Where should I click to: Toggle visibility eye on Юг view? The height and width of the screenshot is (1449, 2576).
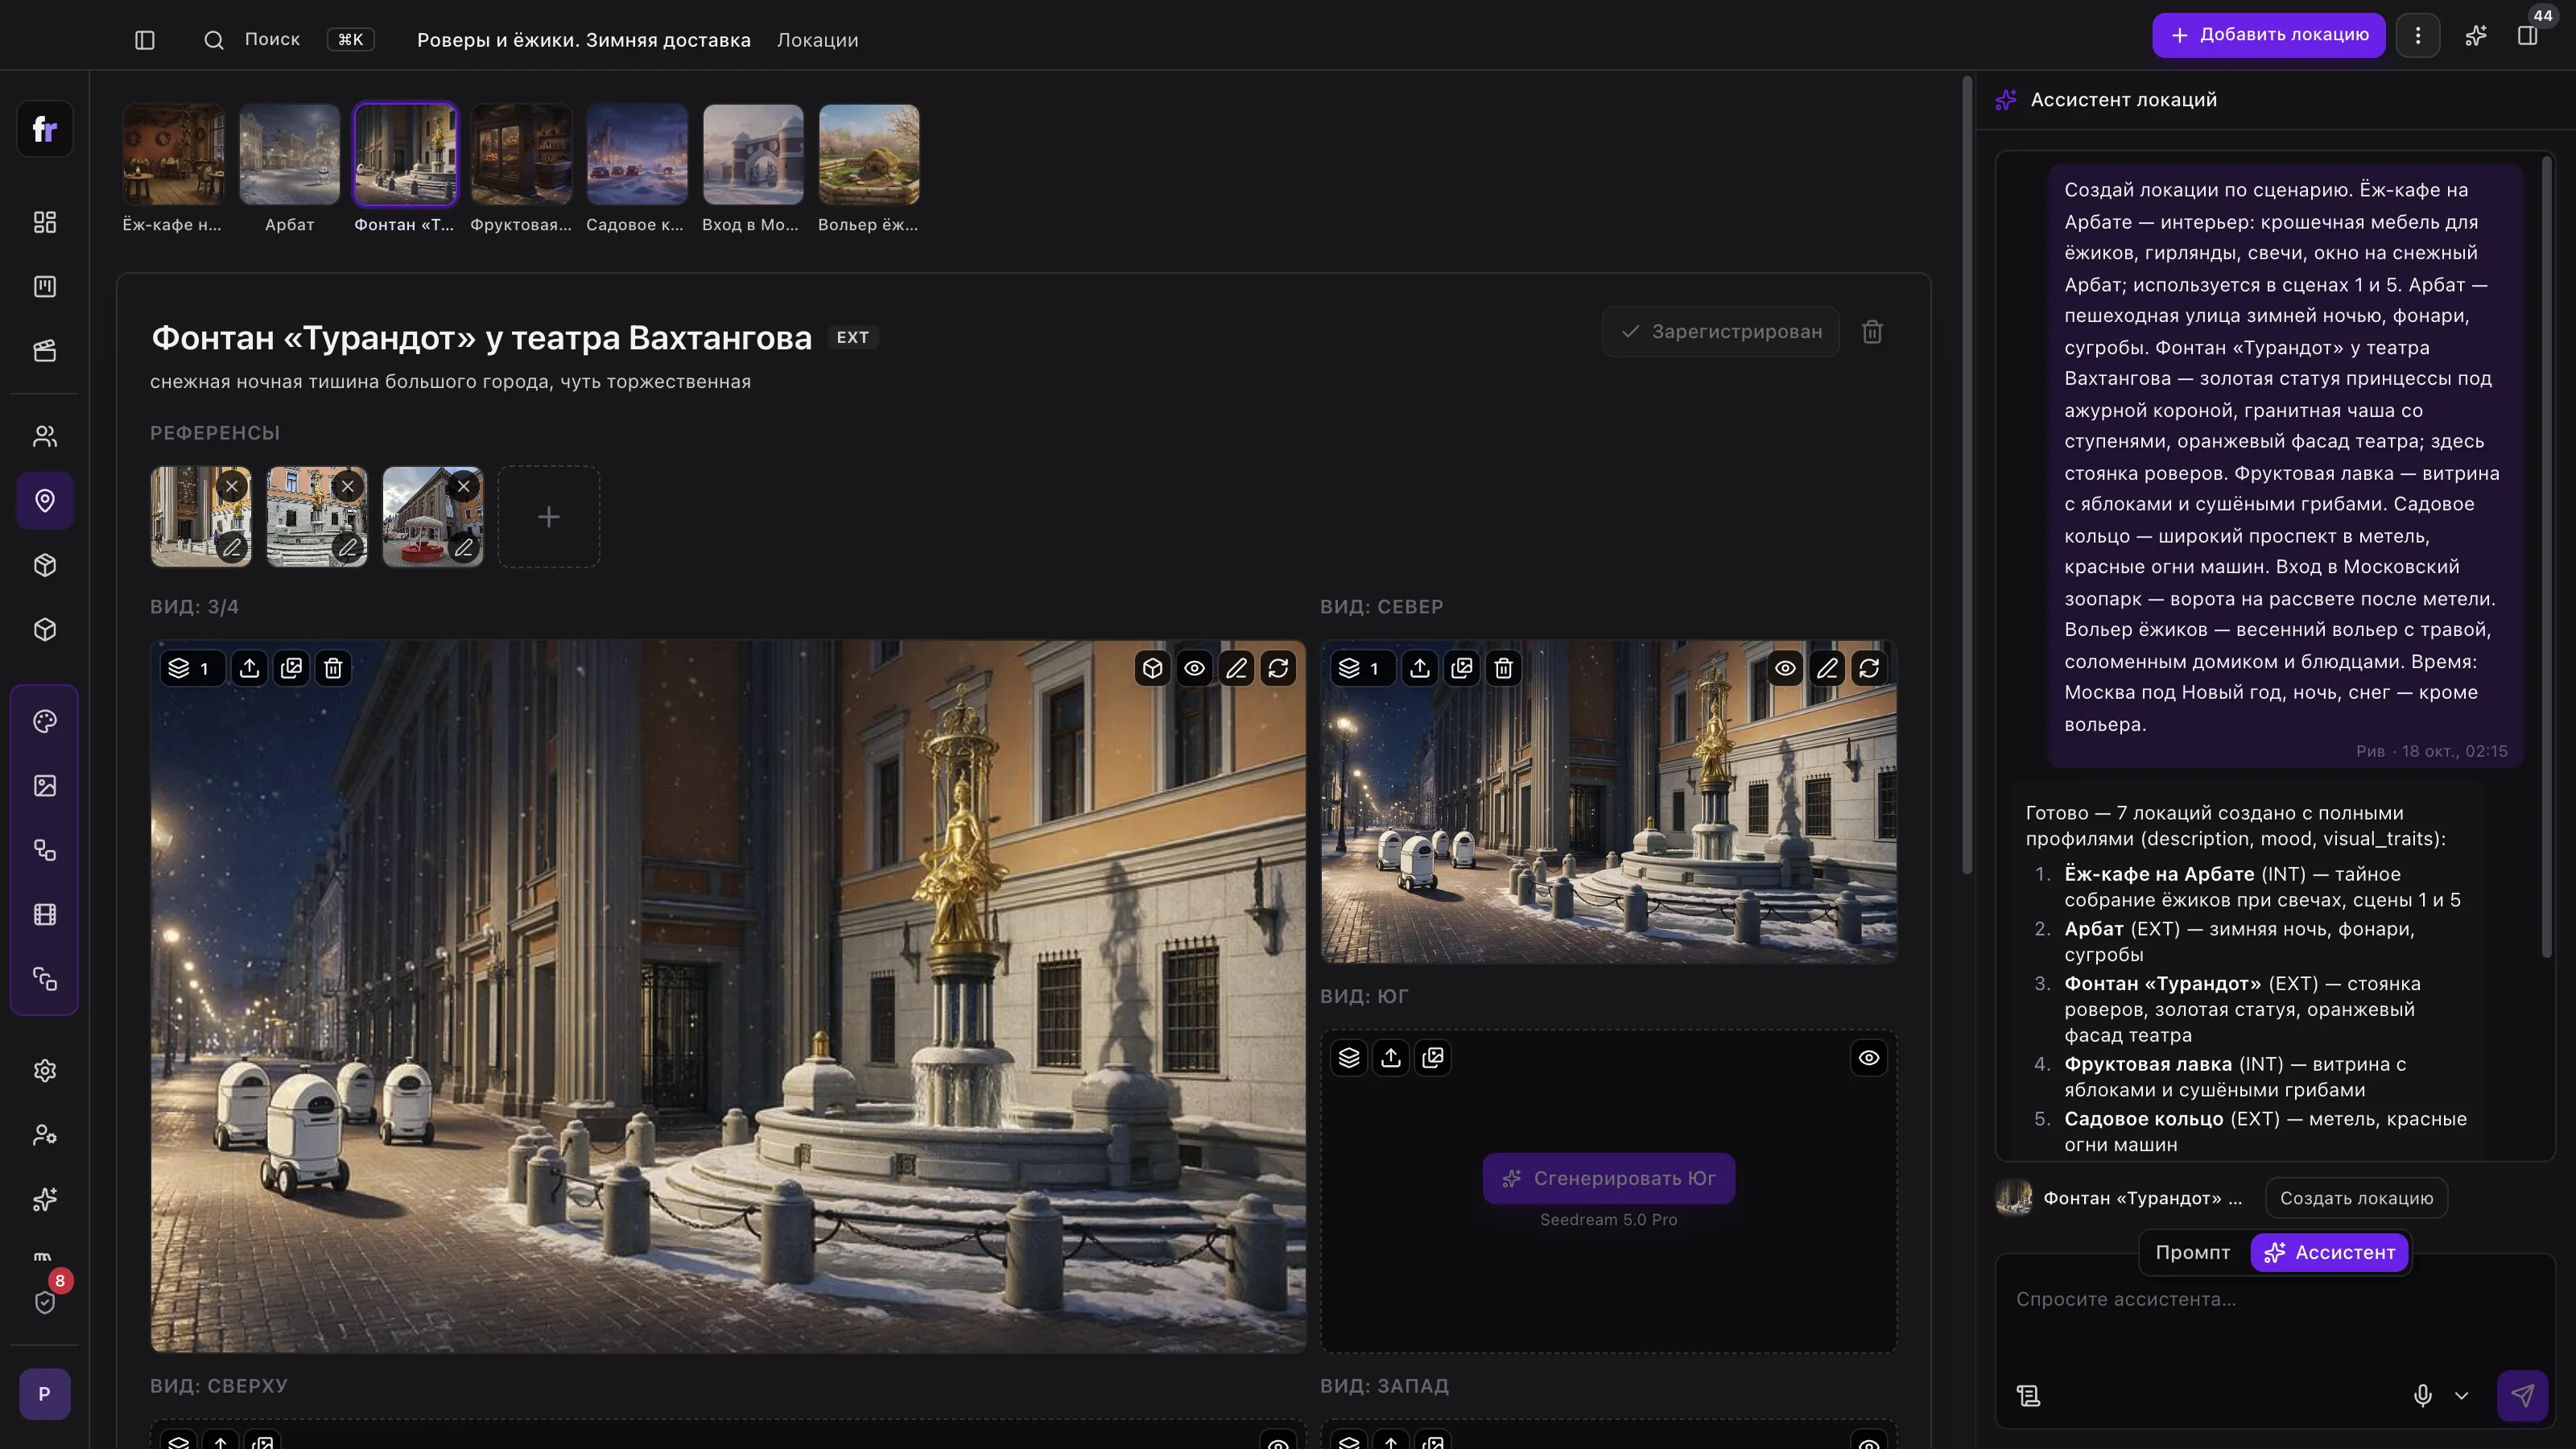coord(1869,1058)
